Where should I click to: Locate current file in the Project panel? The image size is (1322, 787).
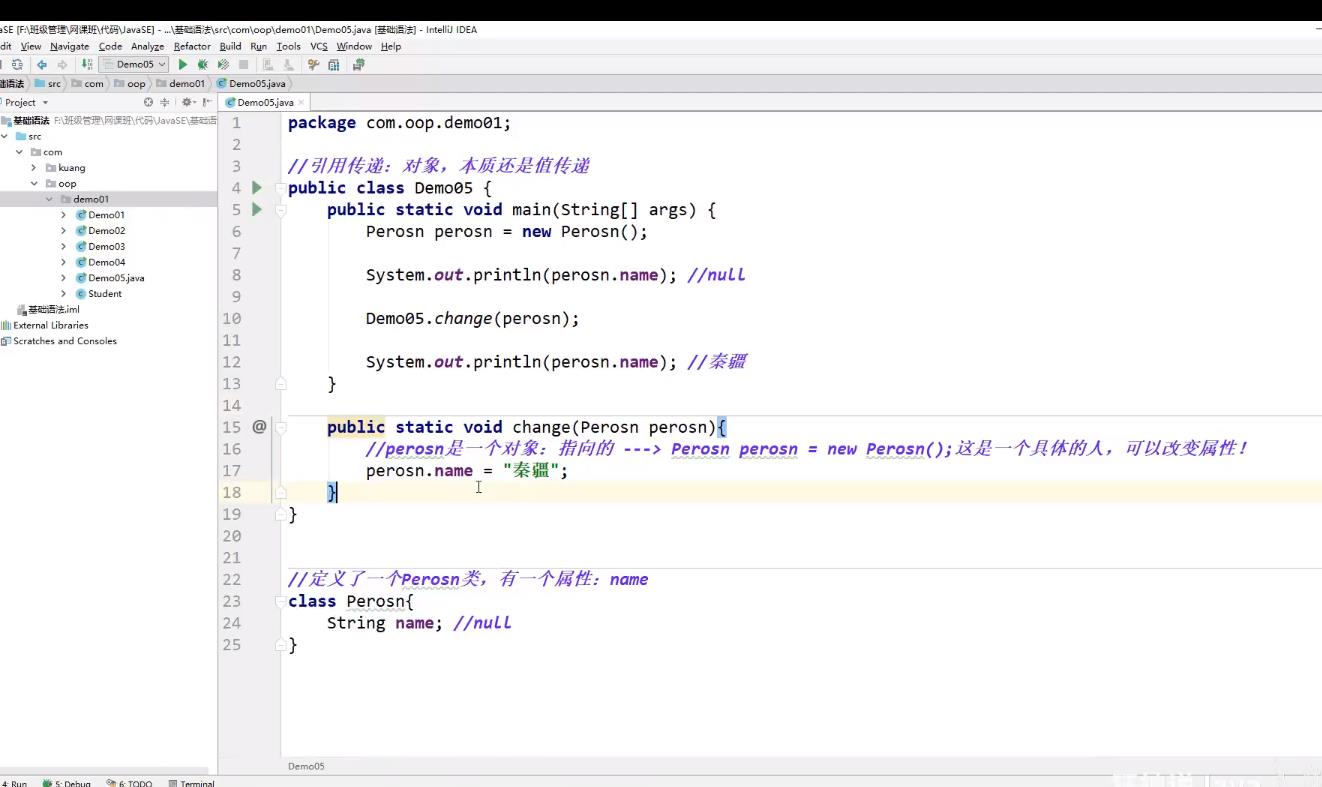[148, 102]
